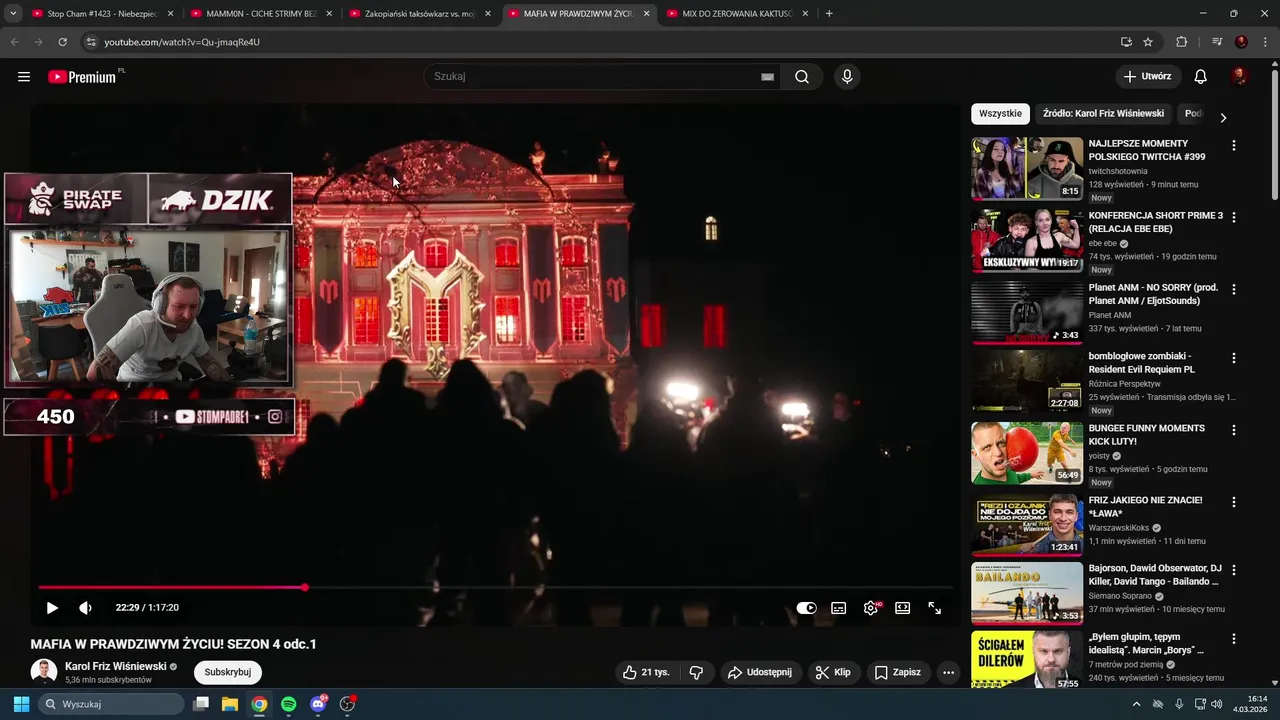Viewport: 1280px width, 720px height.
Task: Open YouTube notifications bell
Action: [1201, 77]
